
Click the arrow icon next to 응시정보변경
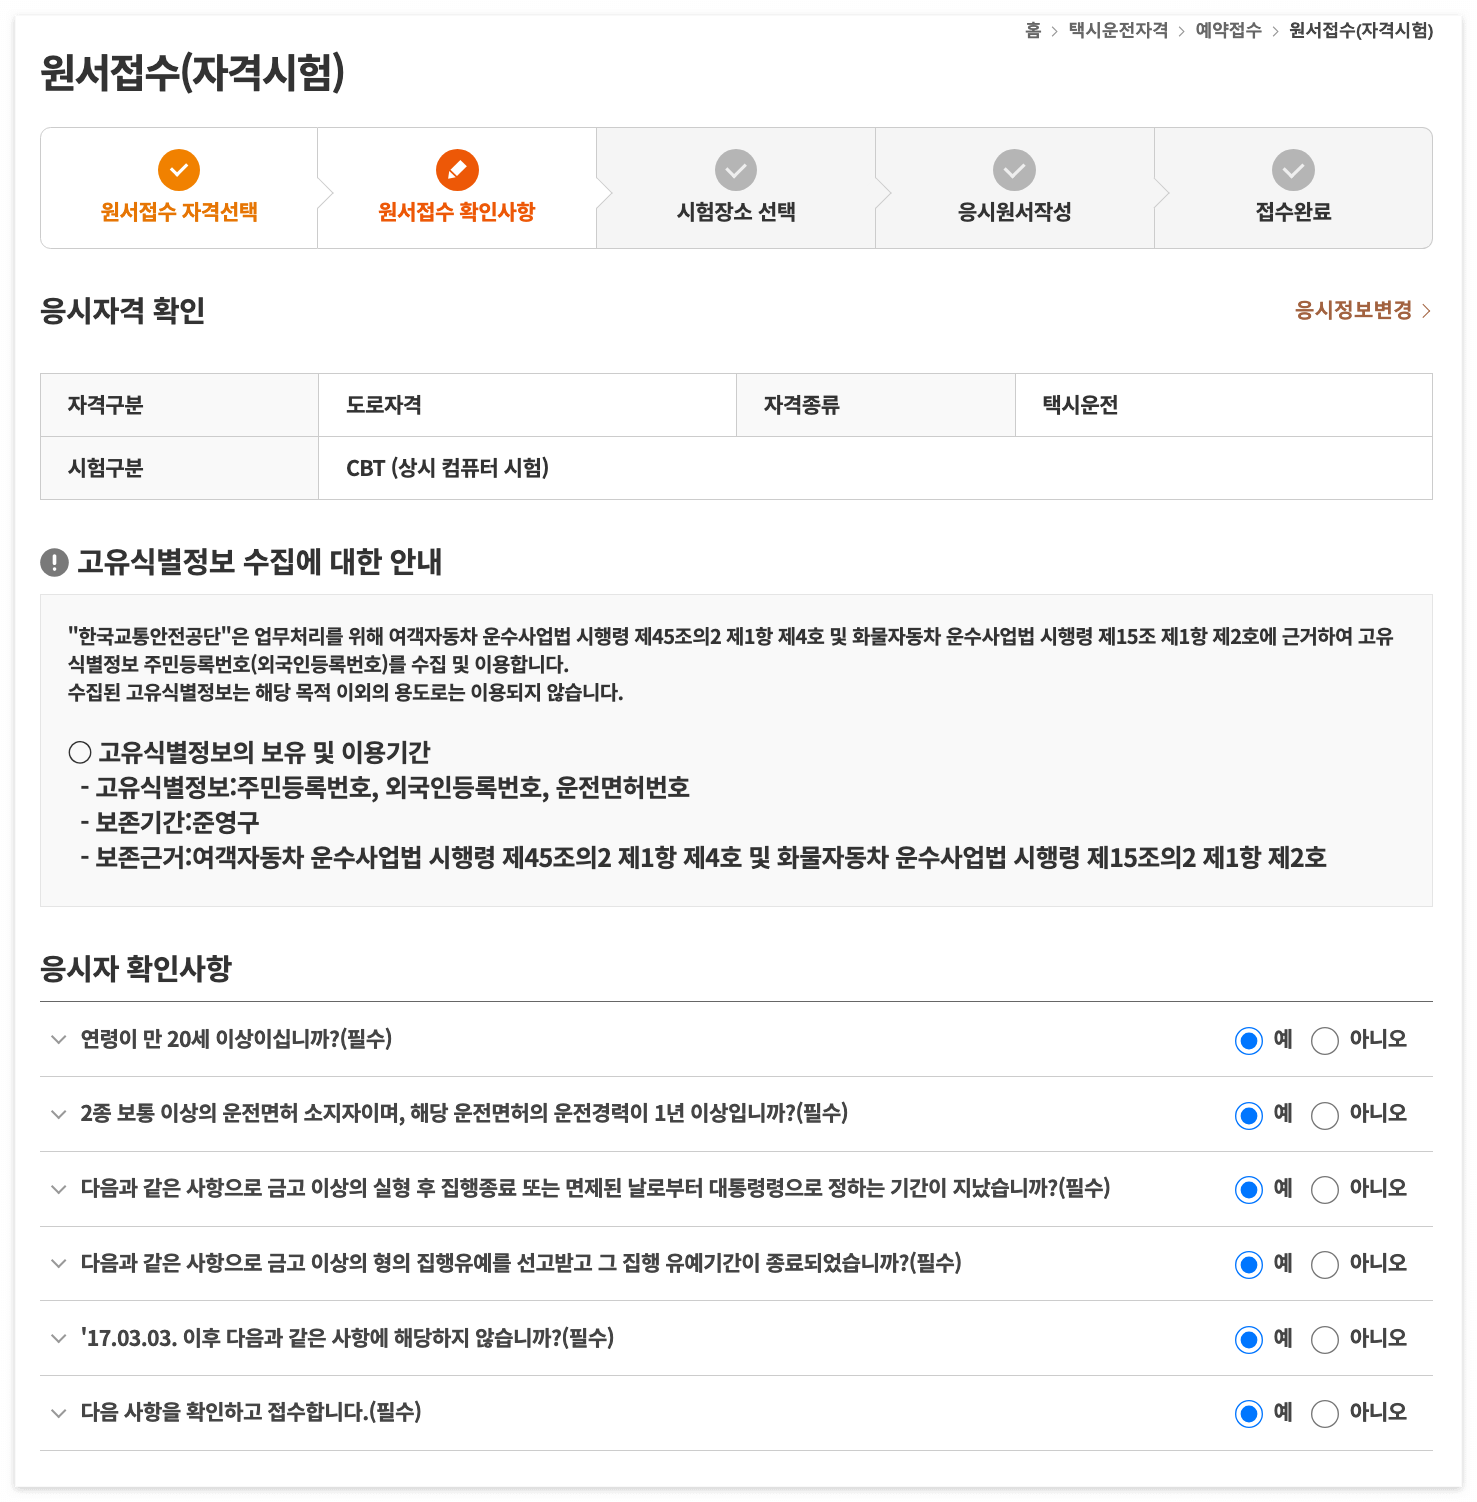(1426, 311)
